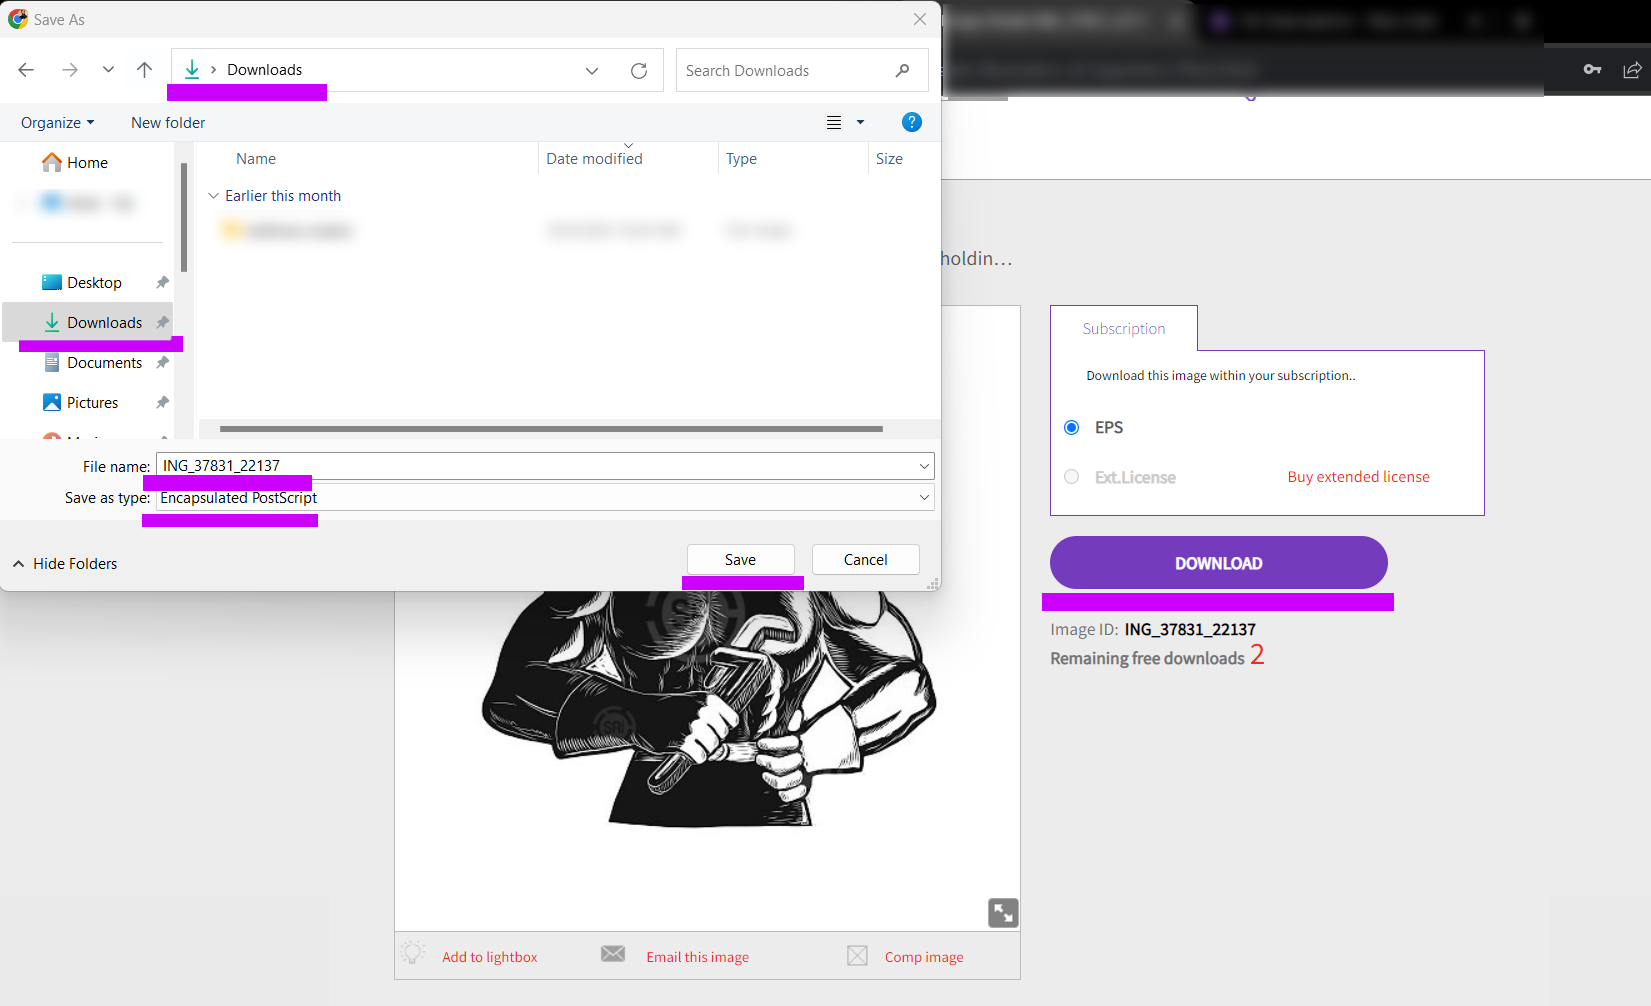
Task: Expand the File name dropdown arrow
Action: [924, 466]
